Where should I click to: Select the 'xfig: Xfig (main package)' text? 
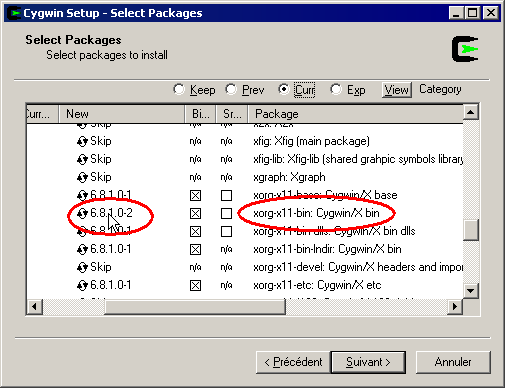click(311, 141)
